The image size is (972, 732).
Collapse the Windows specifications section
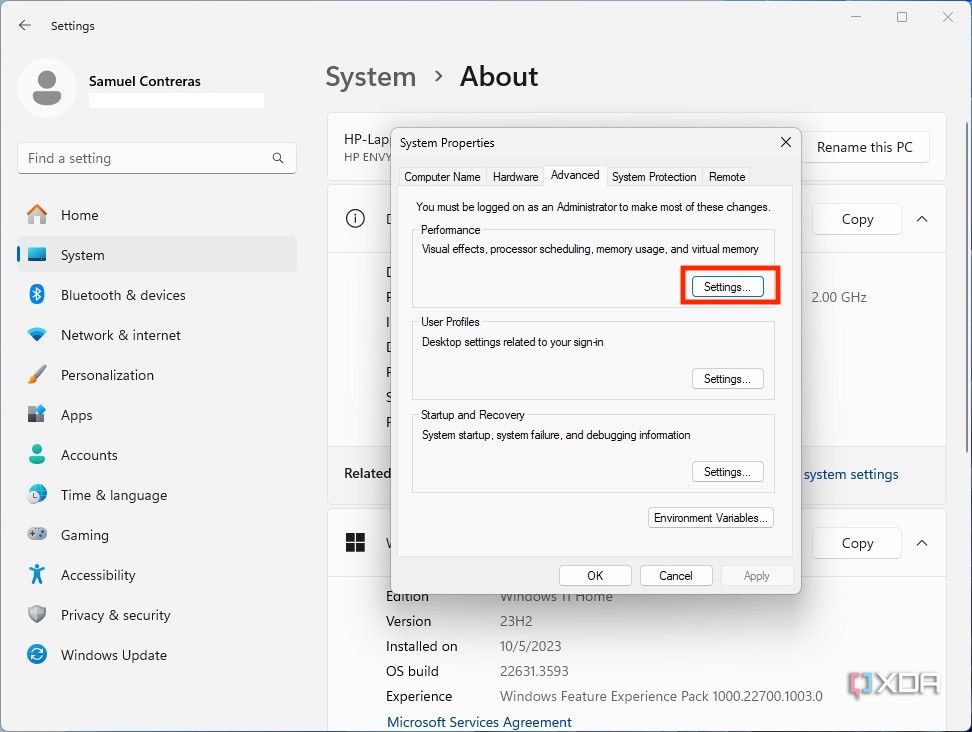(922, 543)
